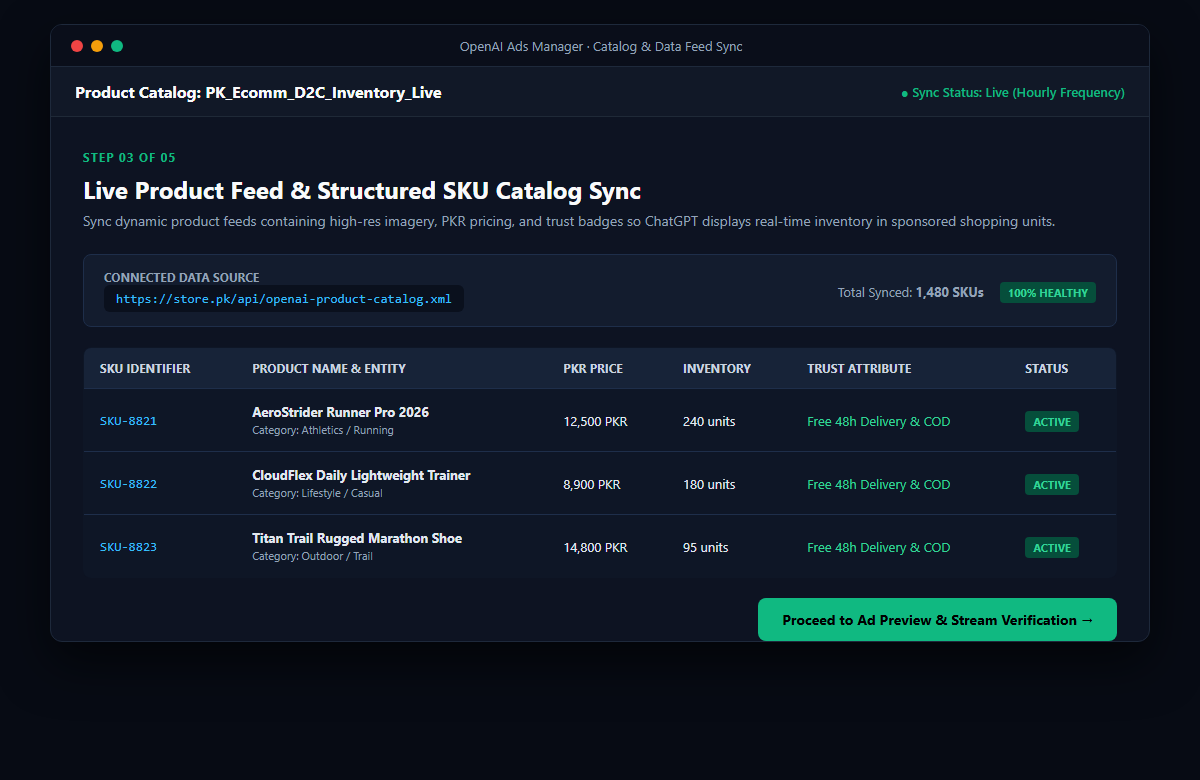
Task: Click the 8,900 PKR price cell
Action: [592, 485]
